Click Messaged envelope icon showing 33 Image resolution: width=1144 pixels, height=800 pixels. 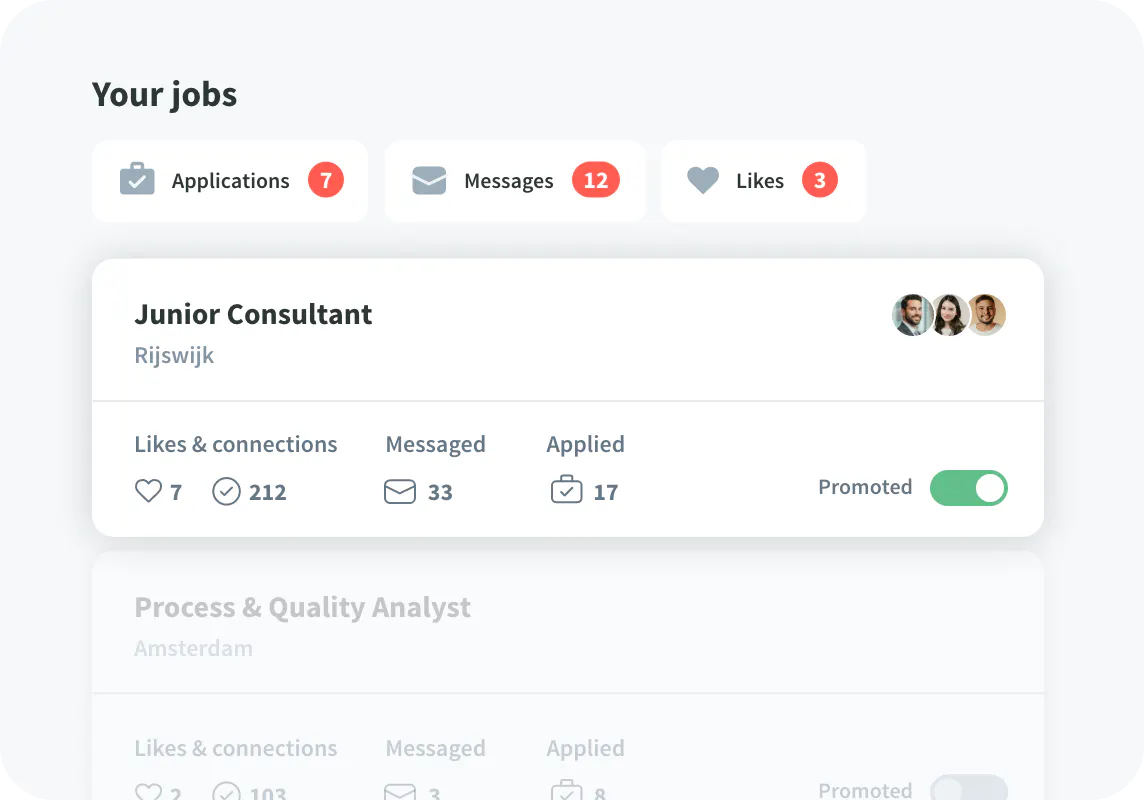click(400, 492)
